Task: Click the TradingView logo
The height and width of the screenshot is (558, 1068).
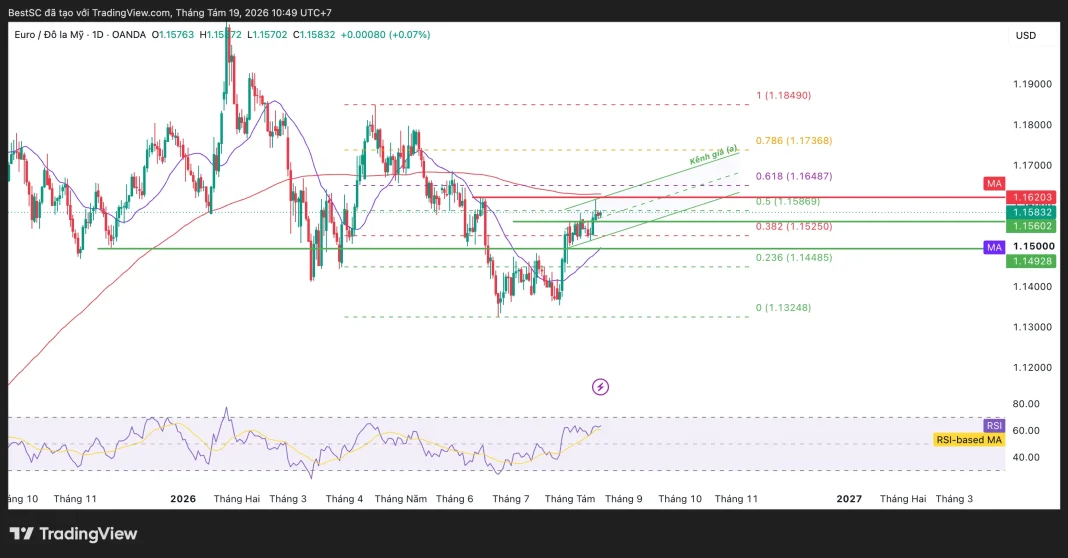Action: [74, 533]
